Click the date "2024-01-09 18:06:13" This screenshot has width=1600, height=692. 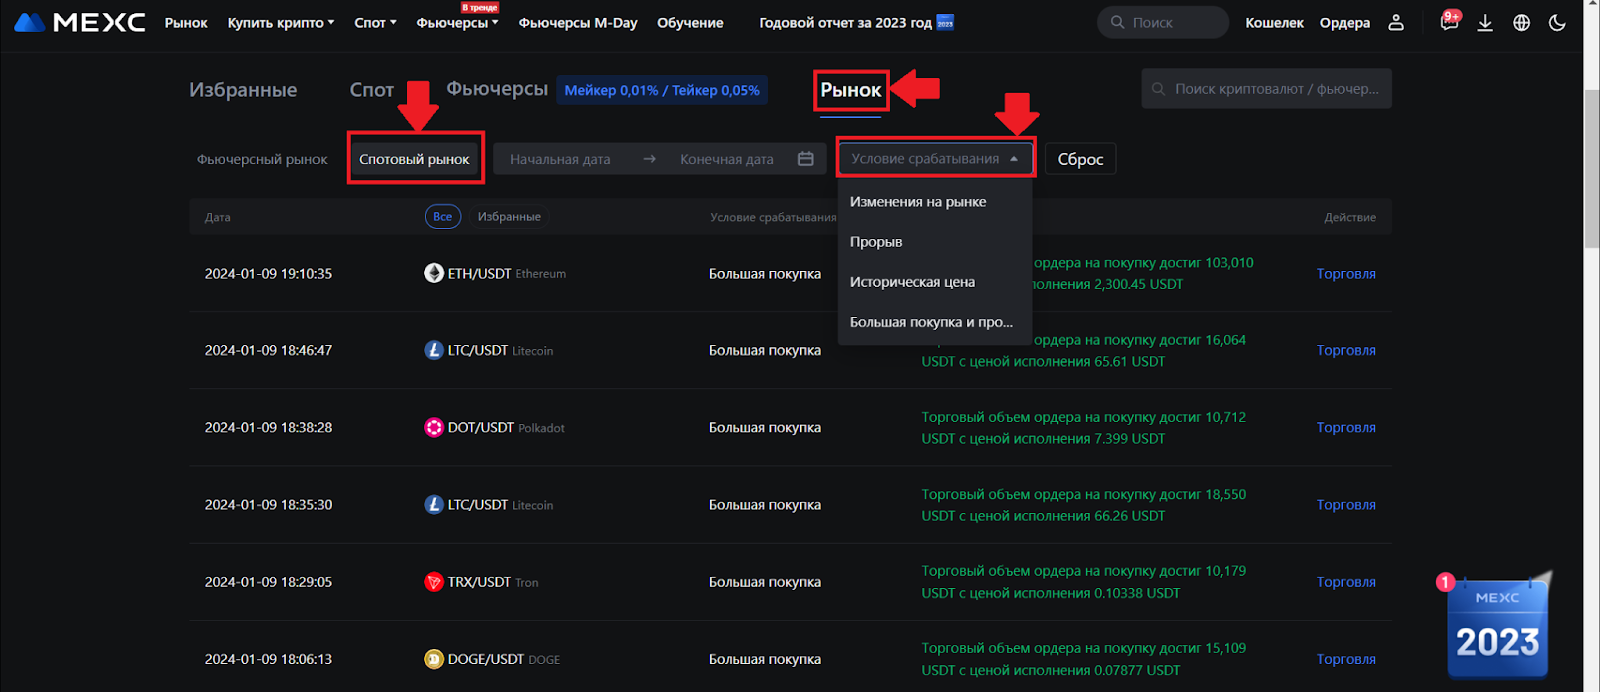pos(268,659)
